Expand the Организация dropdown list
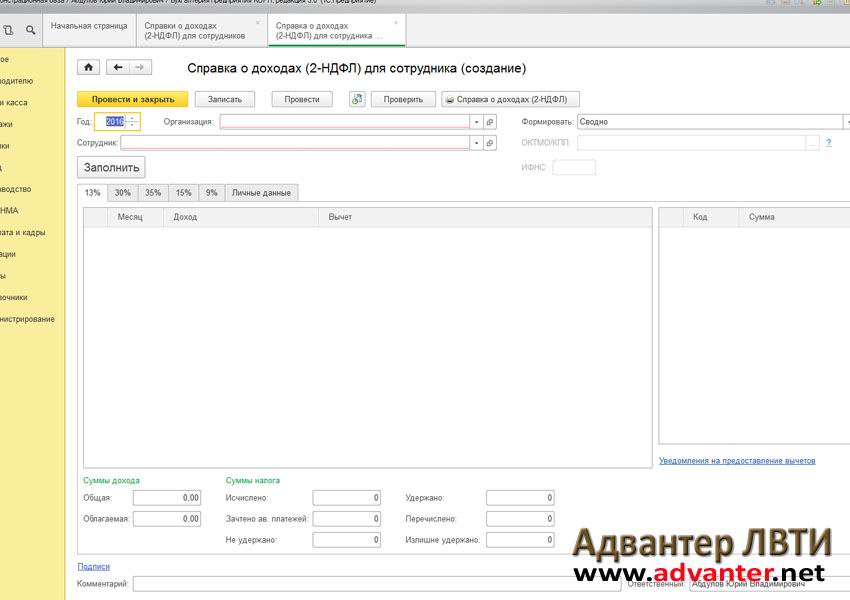The width and height of the screenshot is (850, 600). point(476,122)
